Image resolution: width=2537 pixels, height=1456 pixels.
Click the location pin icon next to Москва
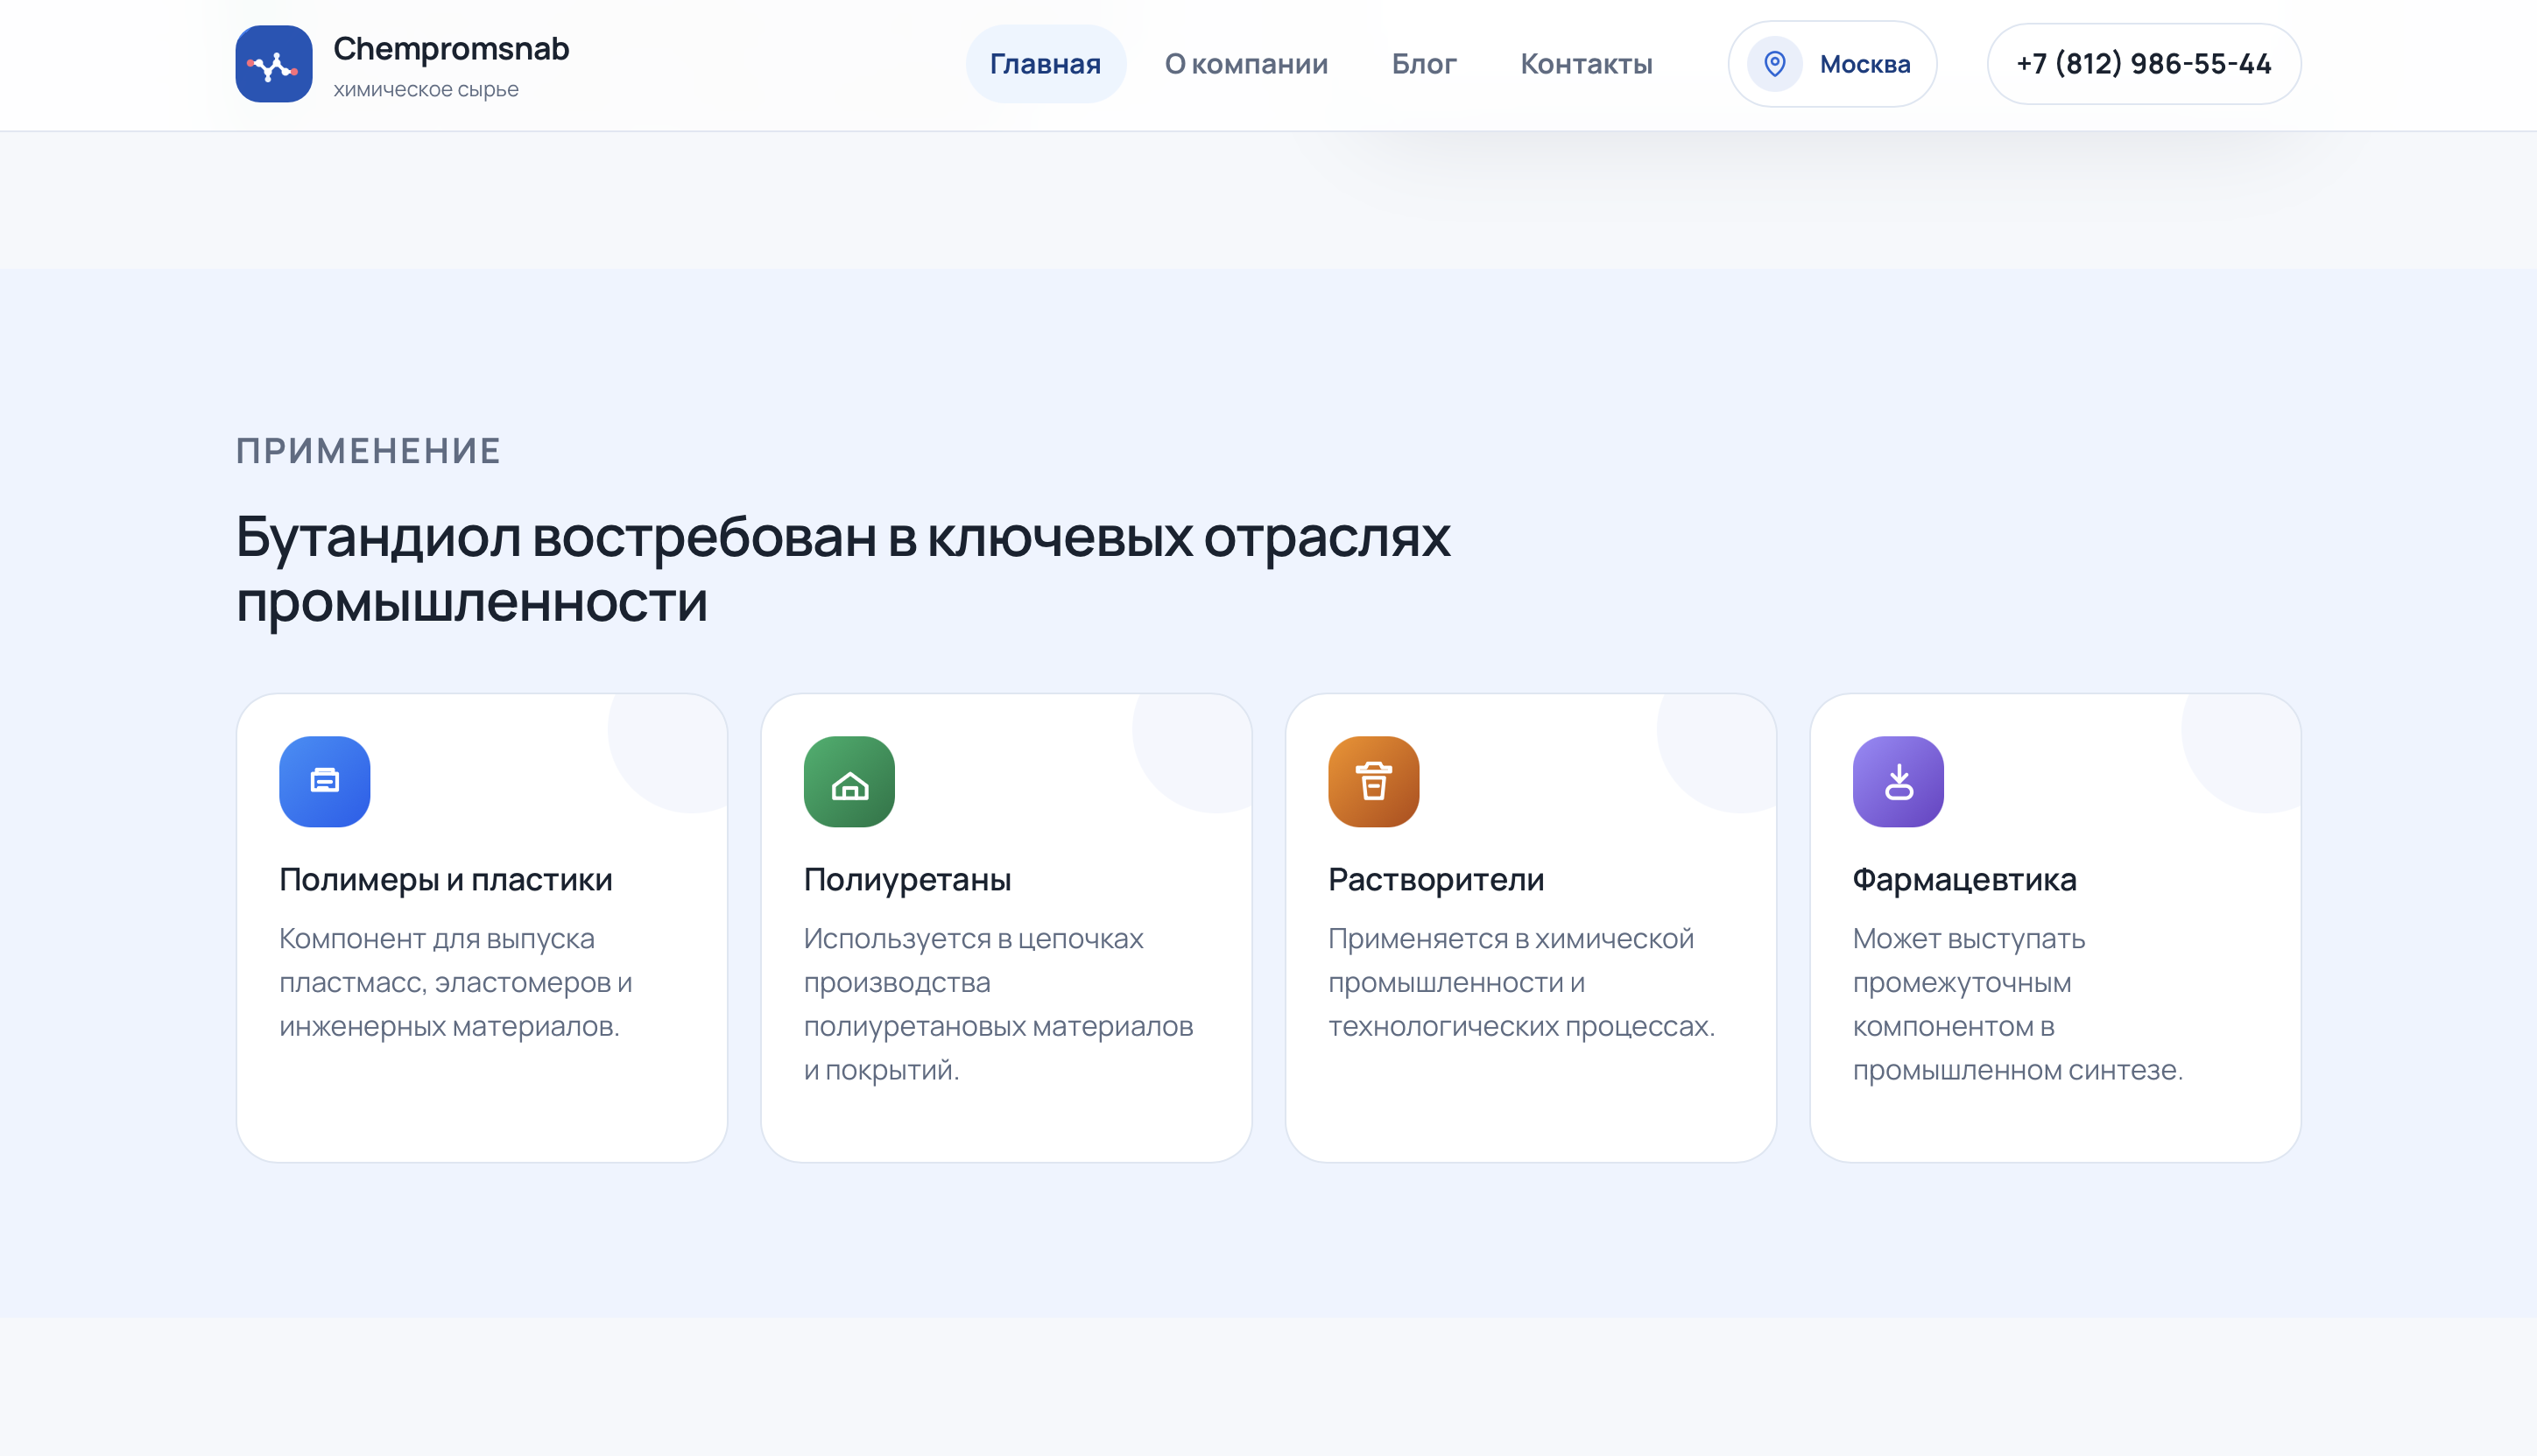tap(1774, 64)
